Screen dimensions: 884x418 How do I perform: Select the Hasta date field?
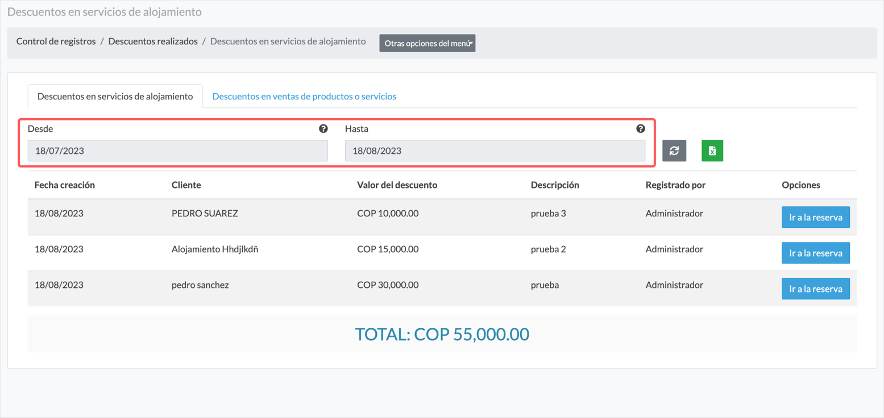tap(495, 151)
